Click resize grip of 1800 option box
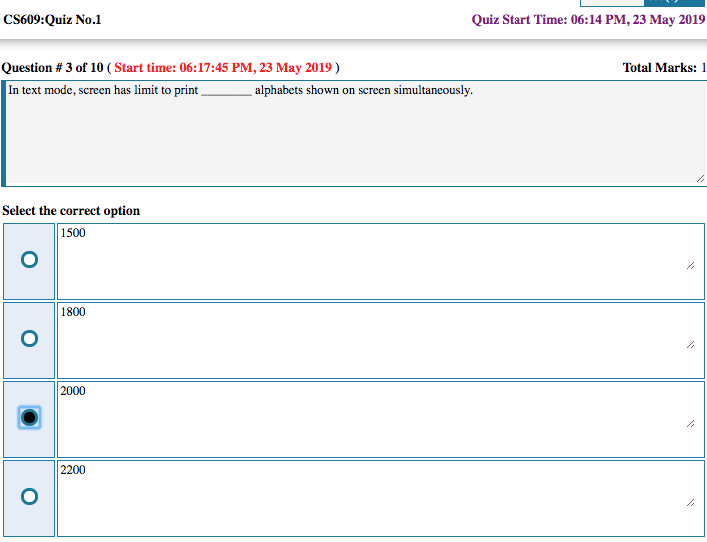This screenshot has width=707, height=542. pos(690,345)
